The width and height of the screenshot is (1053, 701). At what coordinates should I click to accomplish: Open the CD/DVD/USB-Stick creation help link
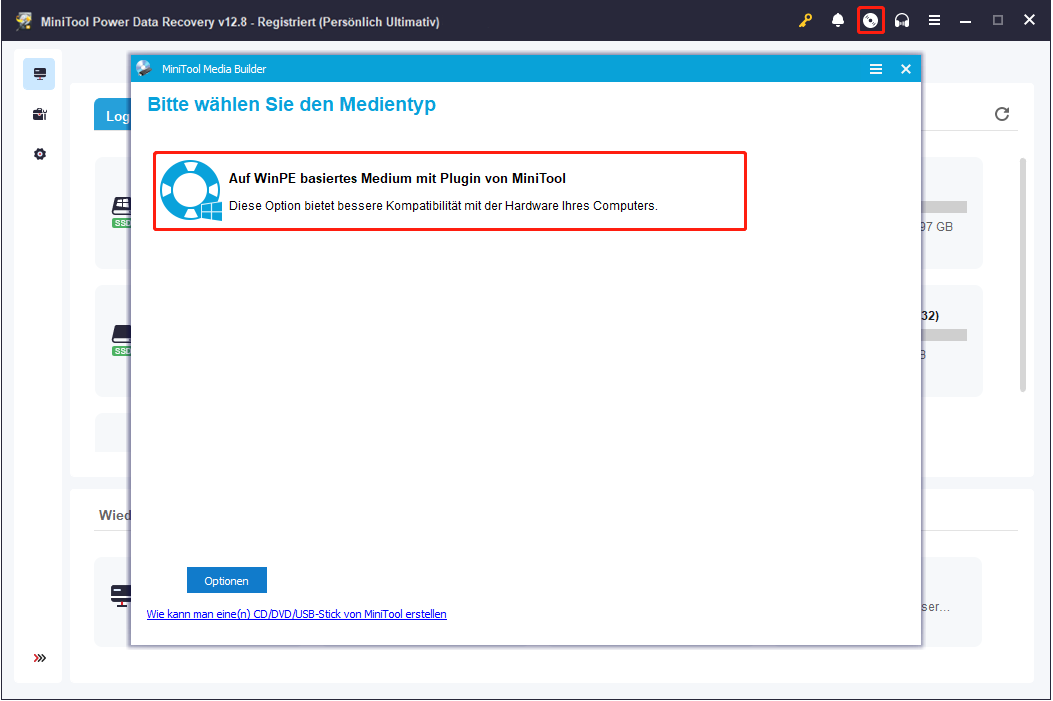click(296, 613)
